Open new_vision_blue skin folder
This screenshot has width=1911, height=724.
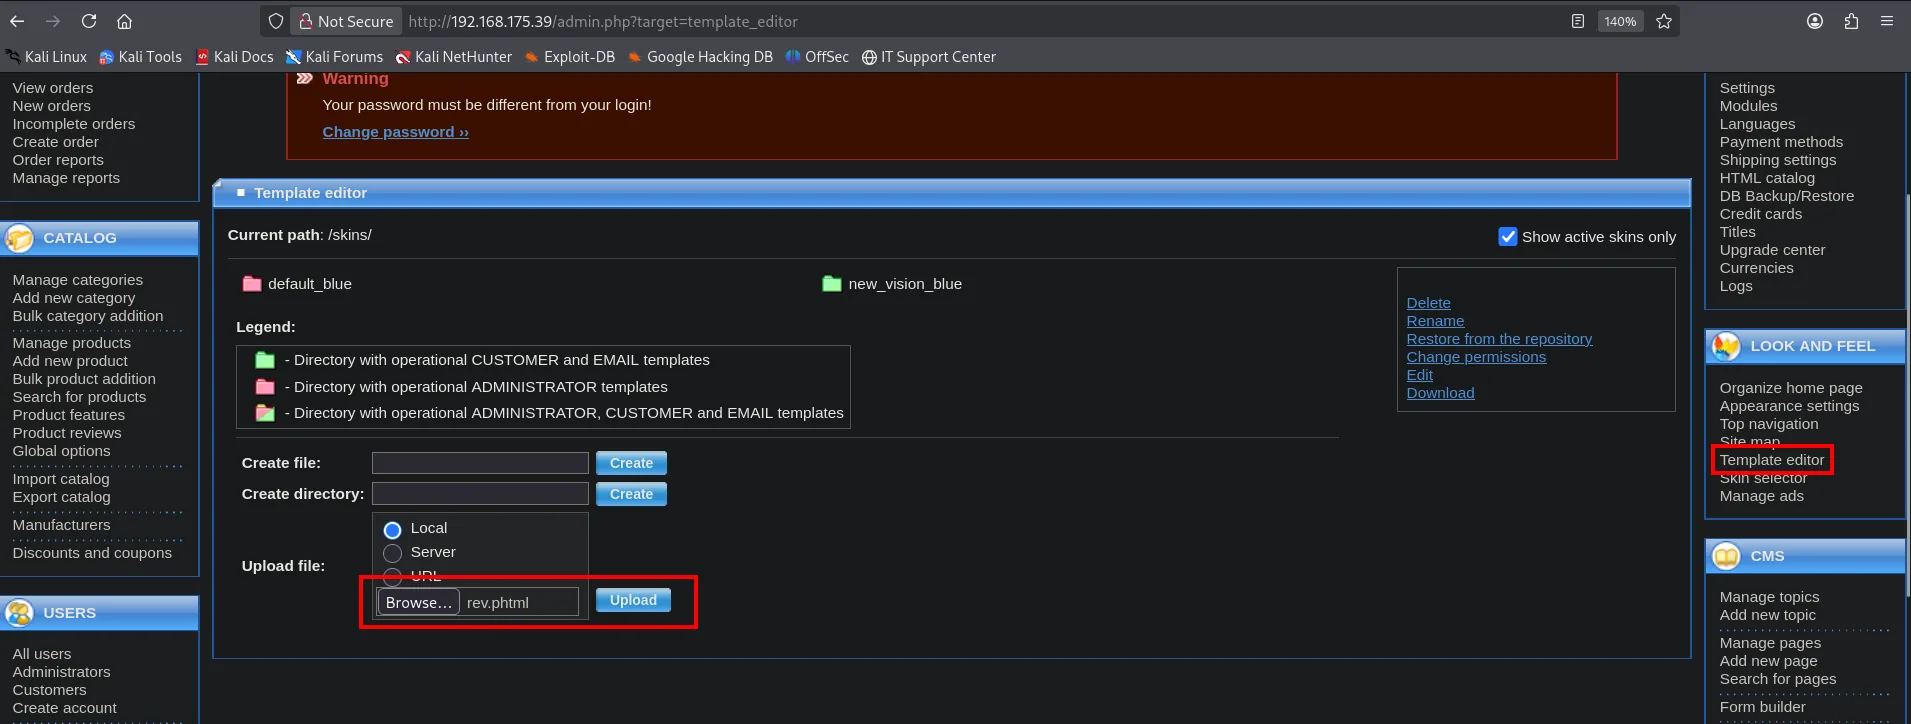coord(892,284)
